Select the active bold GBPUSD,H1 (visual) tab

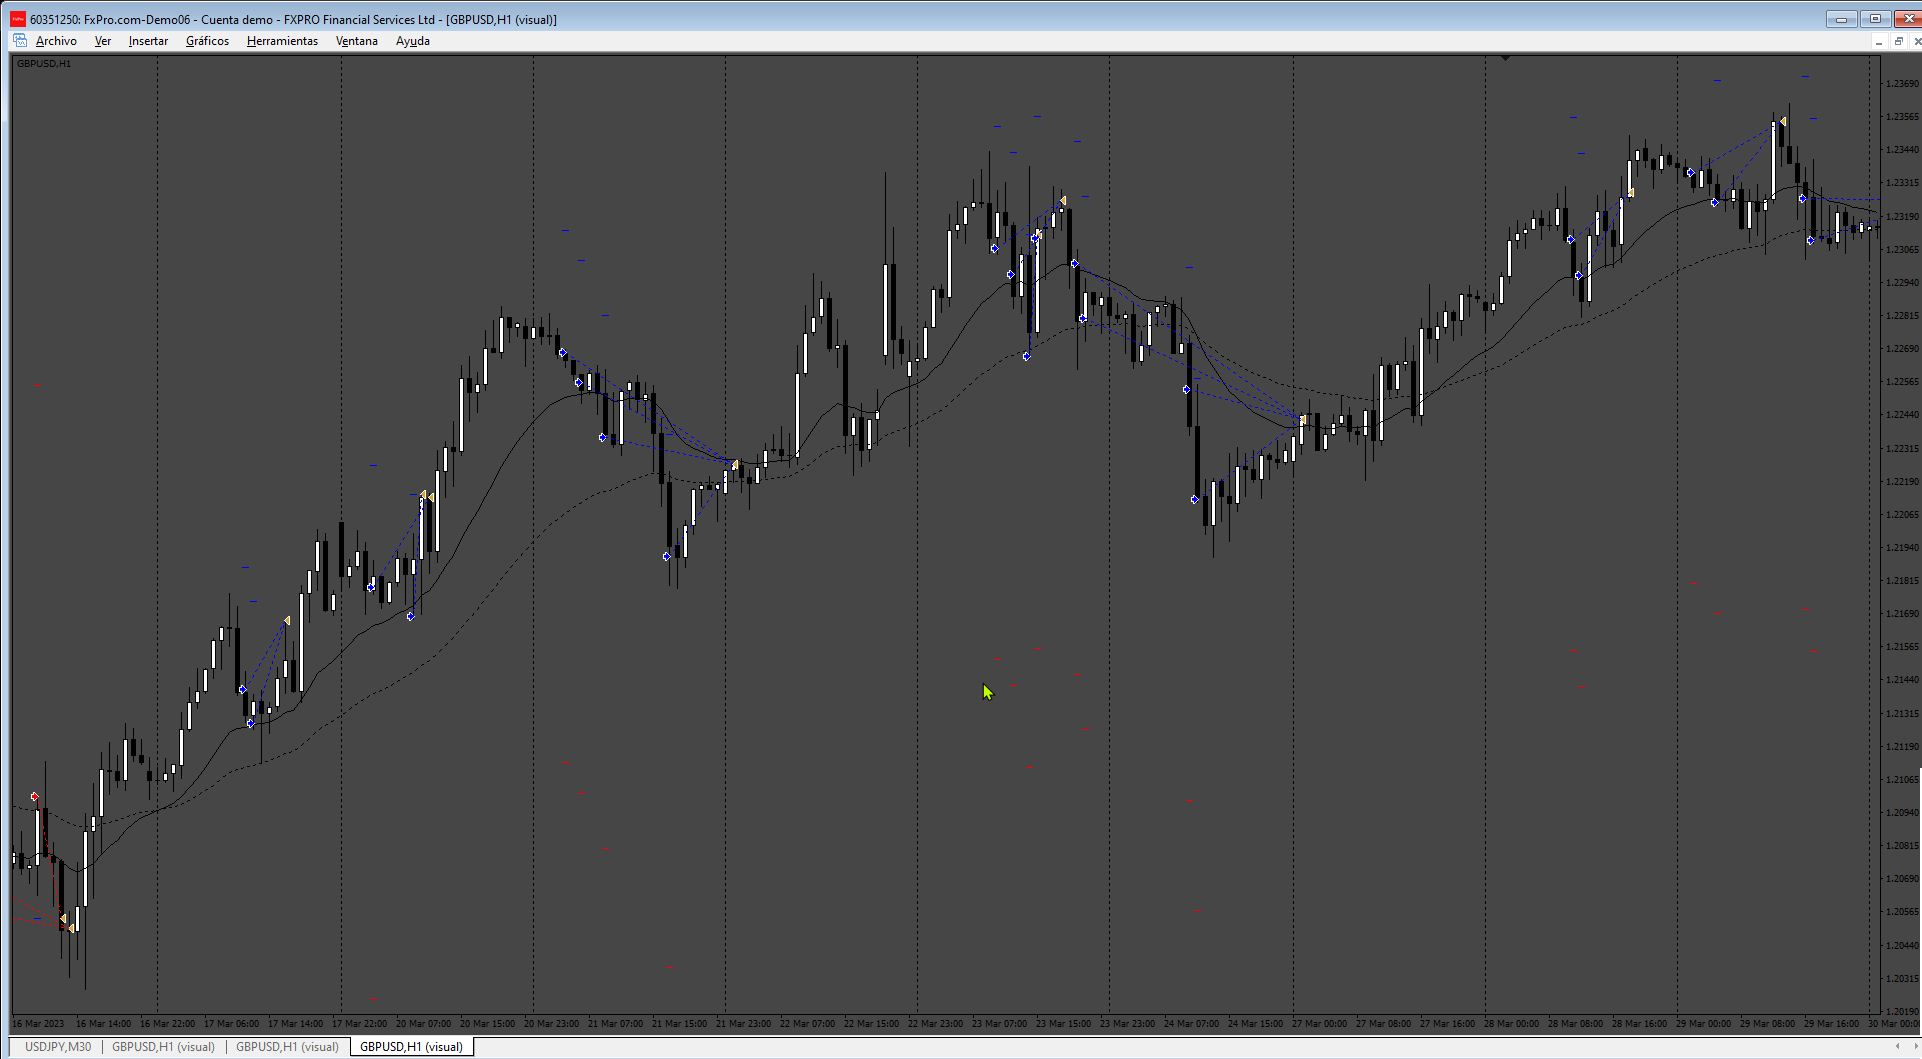(x=411, y=1047)
